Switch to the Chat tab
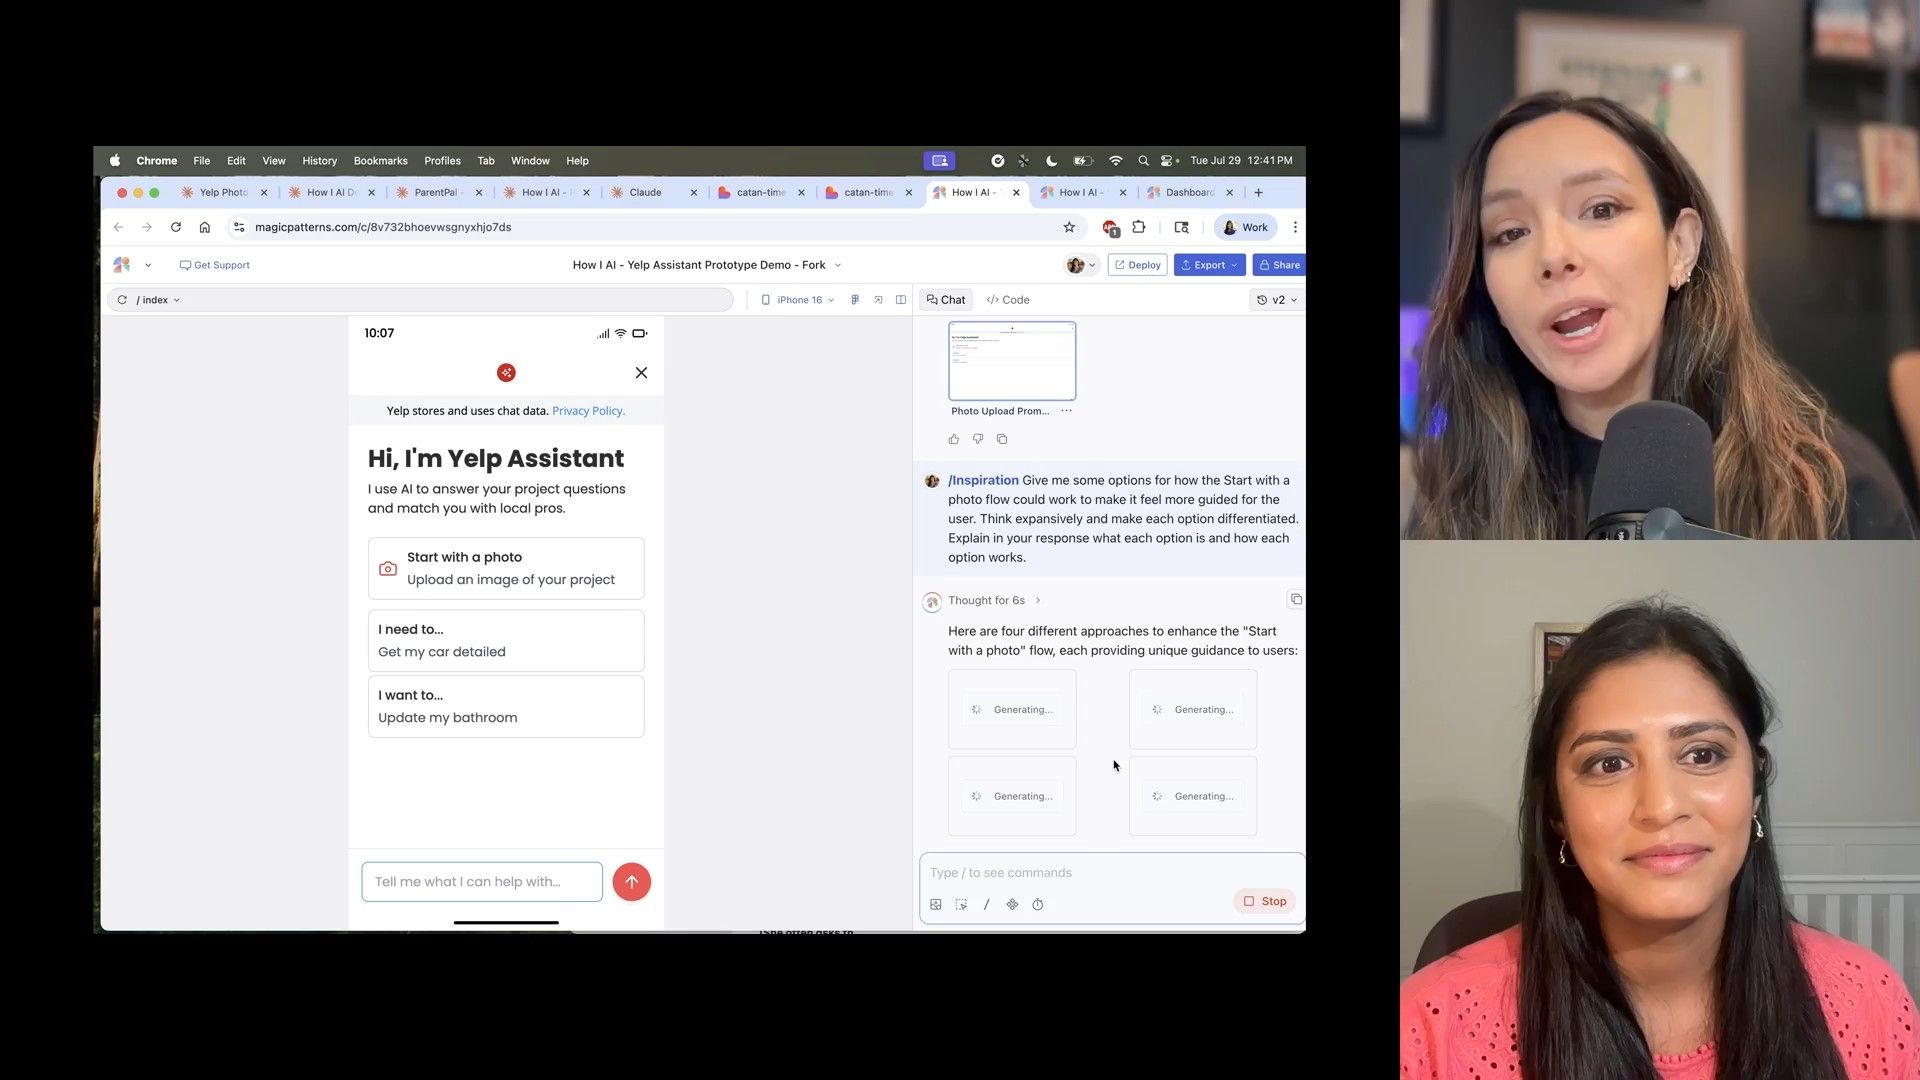Viewport: 1920px width, 1080px height. point(946,300)
